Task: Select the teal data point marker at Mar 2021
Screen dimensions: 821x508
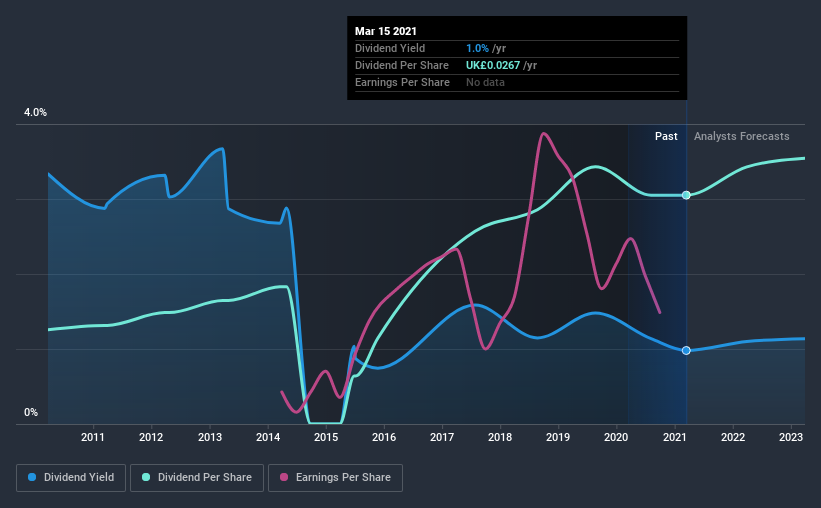Action: tap(686, 195)
